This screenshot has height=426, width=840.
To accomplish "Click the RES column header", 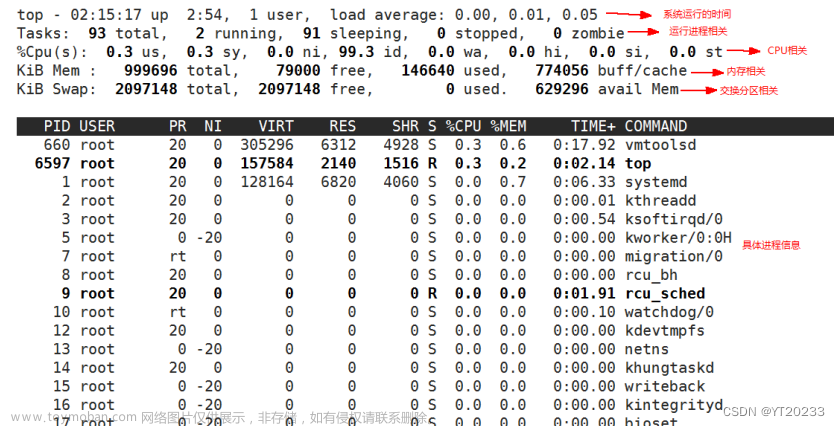I will tap(343, 126).
